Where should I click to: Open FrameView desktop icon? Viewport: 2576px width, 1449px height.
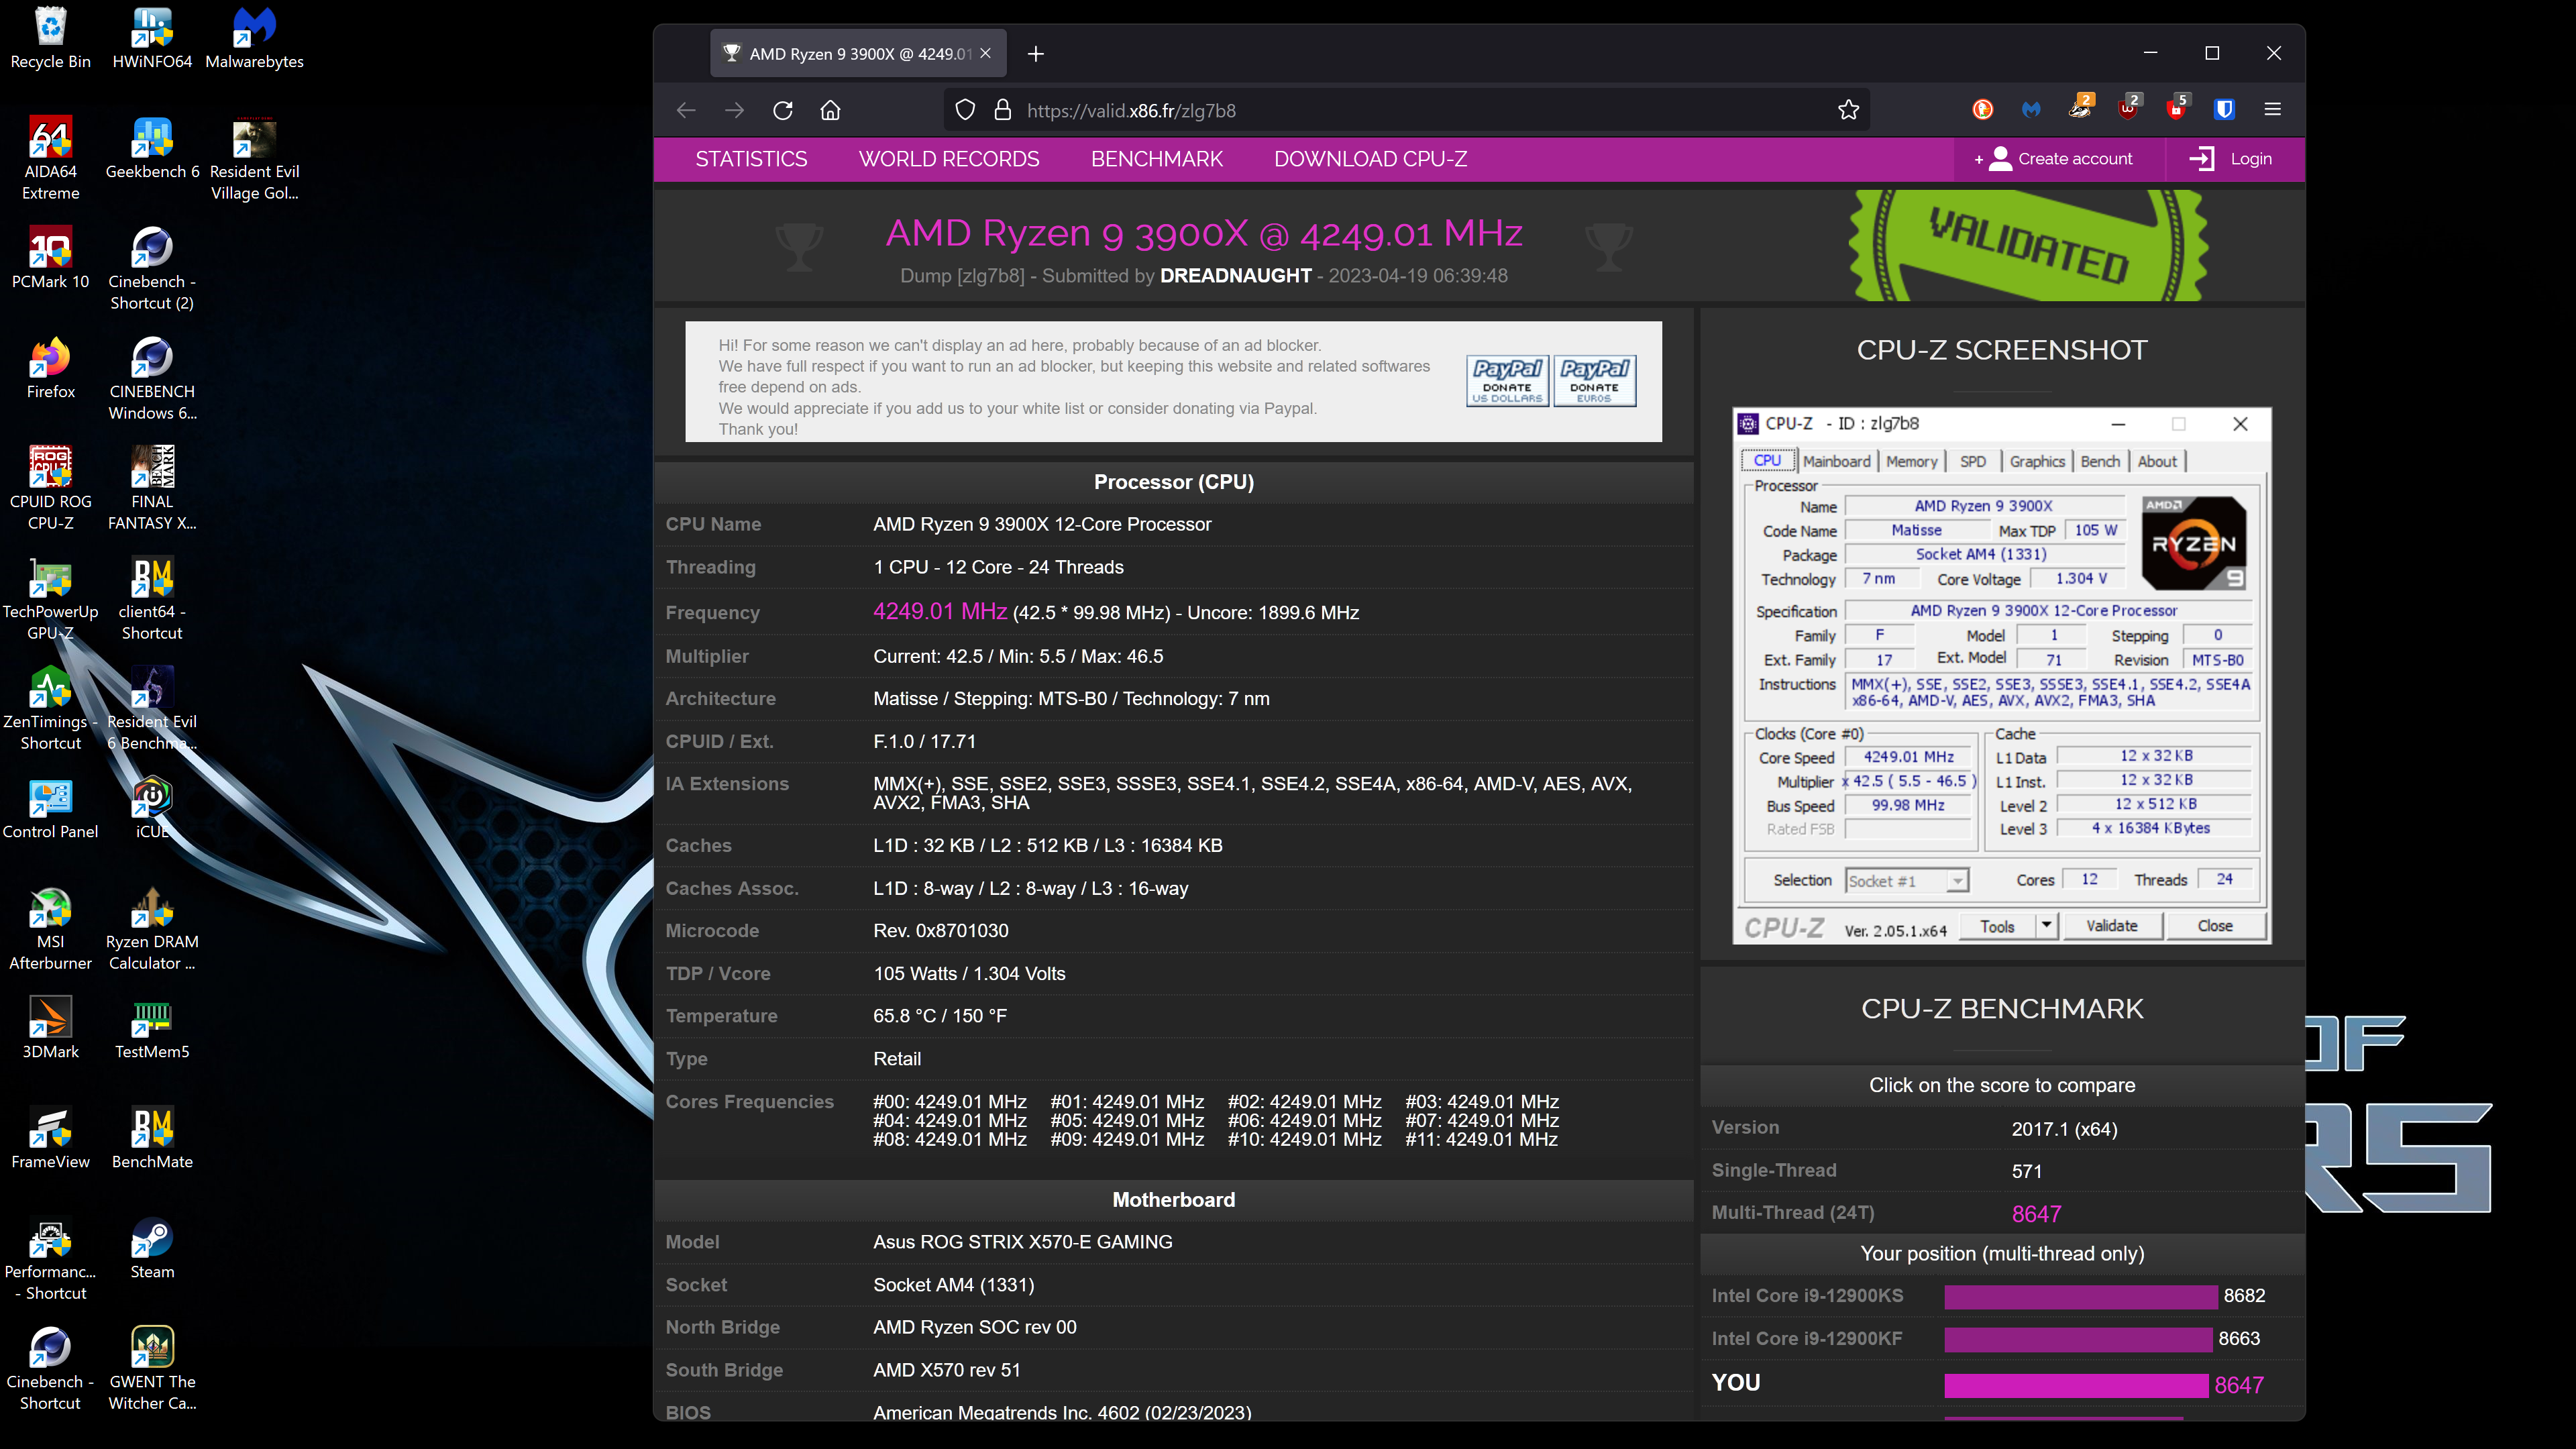(x=50, y=1138)
